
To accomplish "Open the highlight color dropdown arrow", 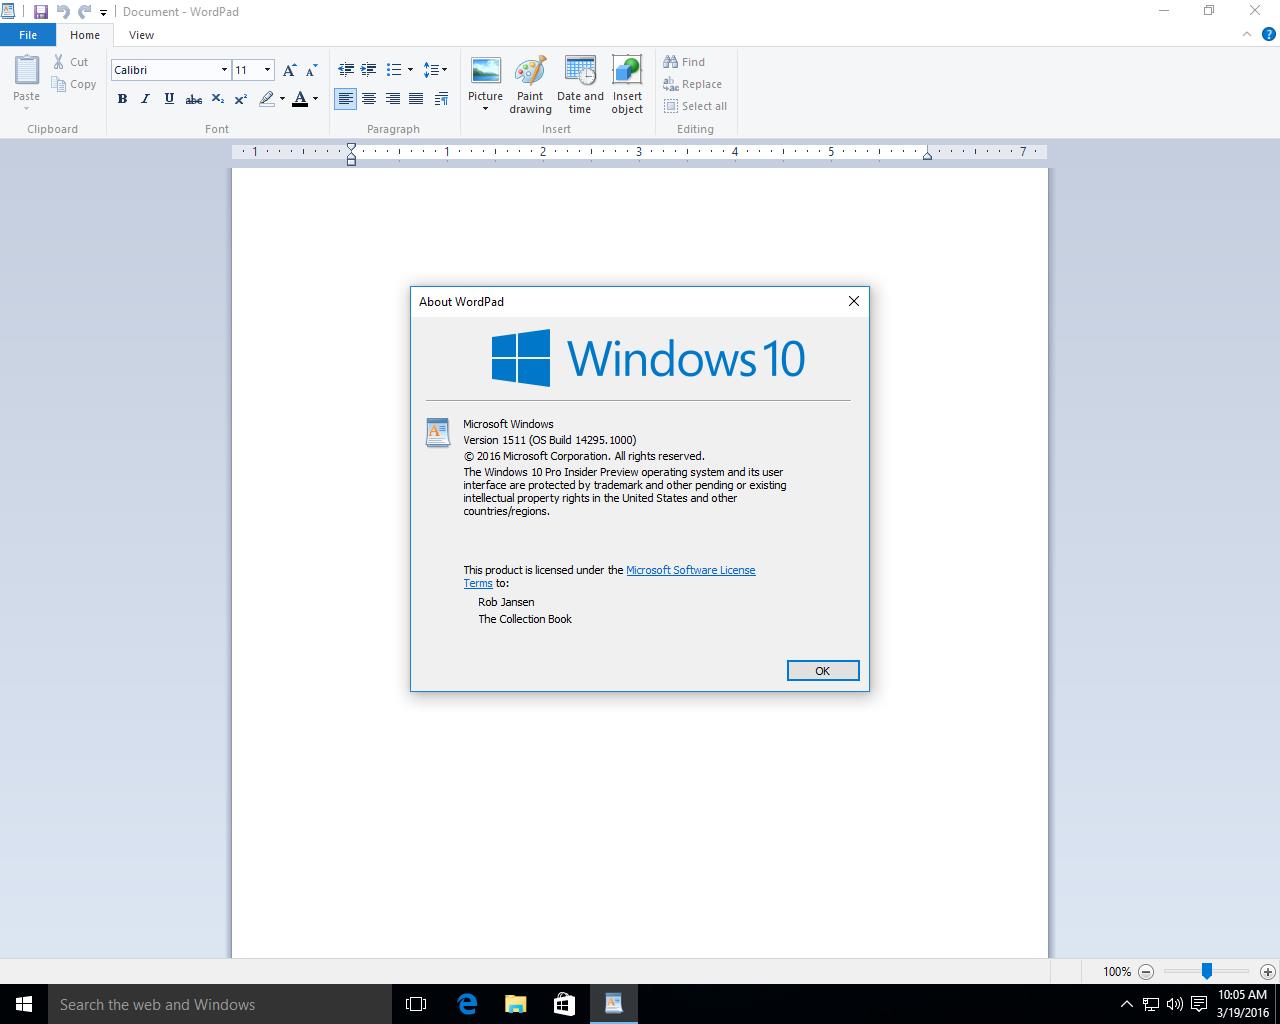I will pos(282,99).
